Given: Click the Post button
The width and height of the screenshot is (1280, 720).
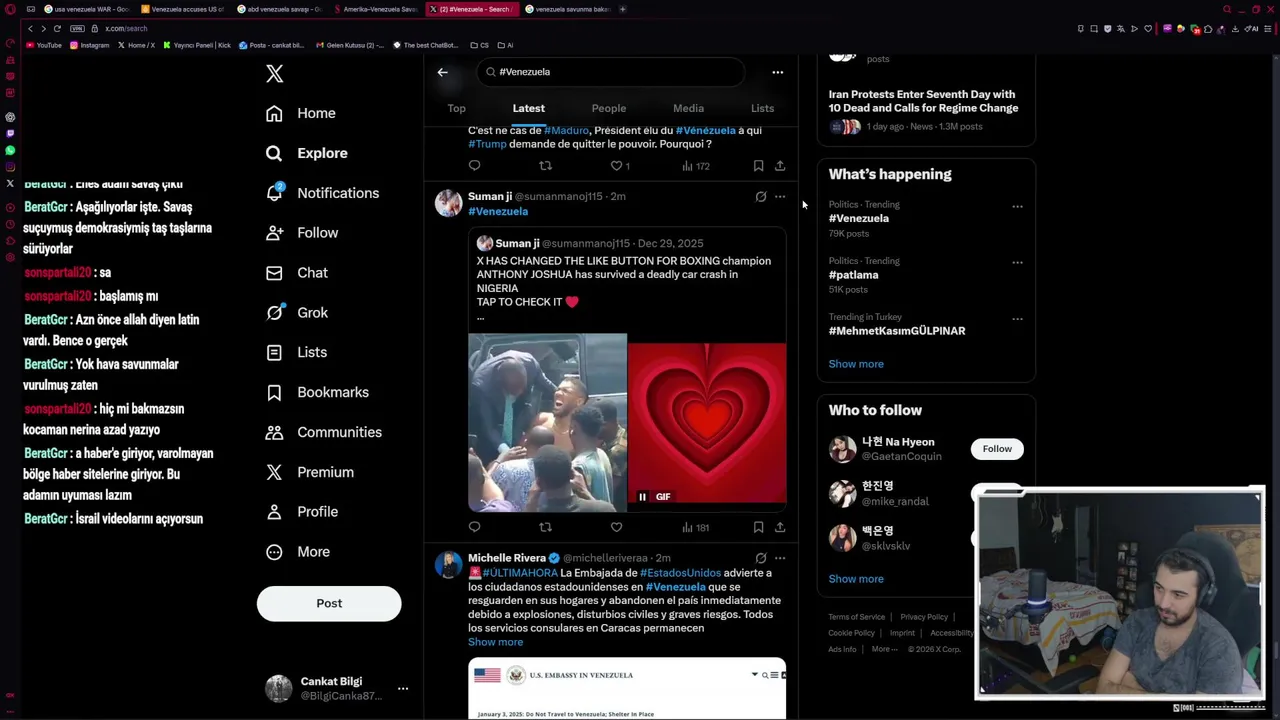Looking at the screenshot, I should (329, 603).
